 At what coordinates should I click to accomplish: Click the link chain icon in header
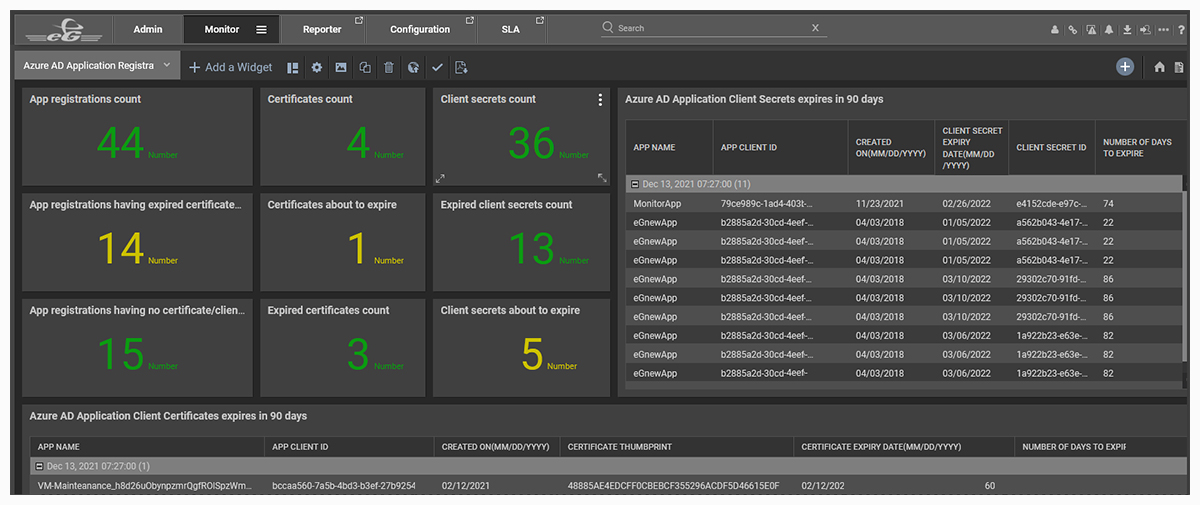(x=1072, y=30)
